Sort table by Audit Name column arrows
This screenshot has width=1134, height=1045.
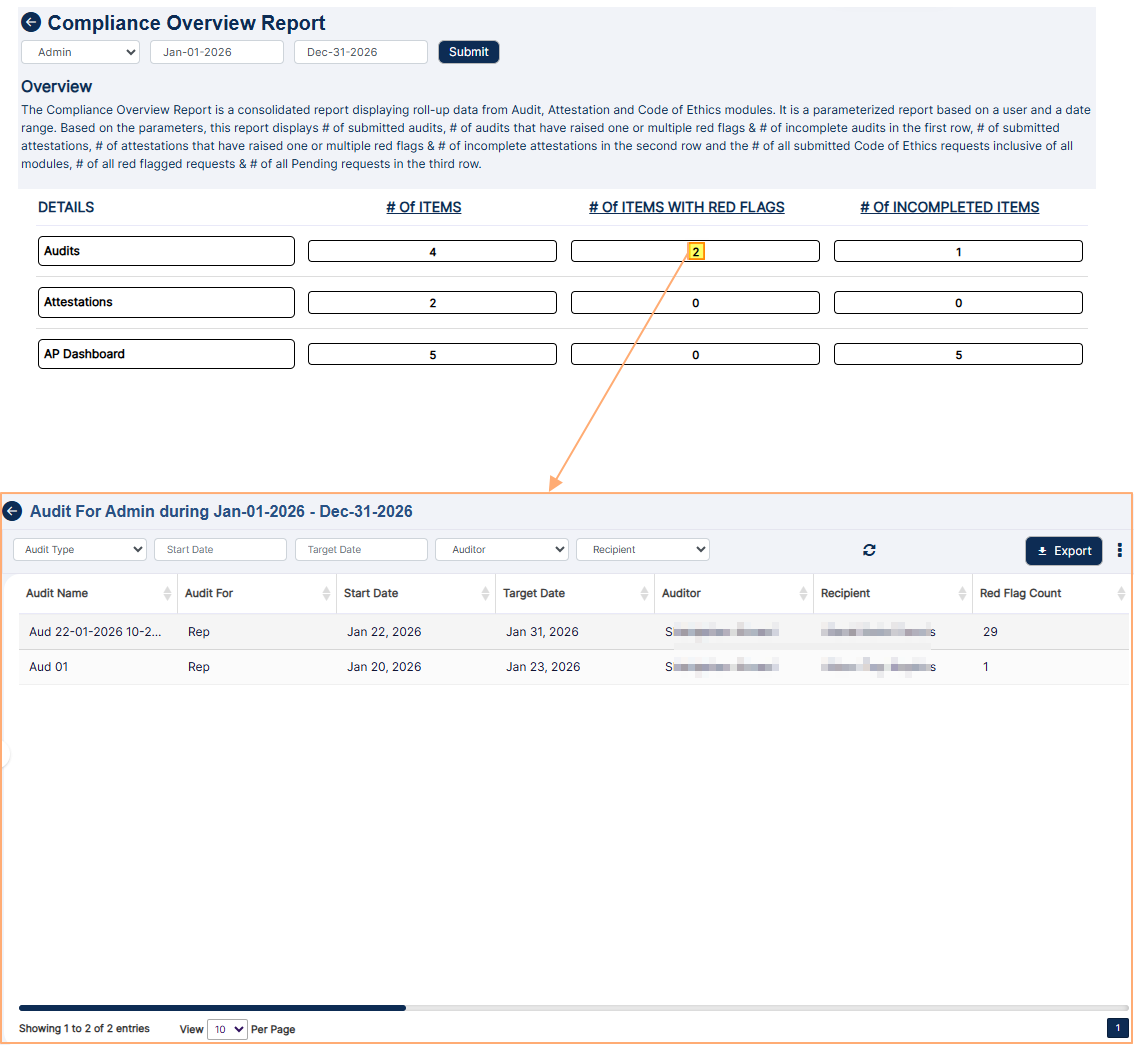[x=167, y=594]
